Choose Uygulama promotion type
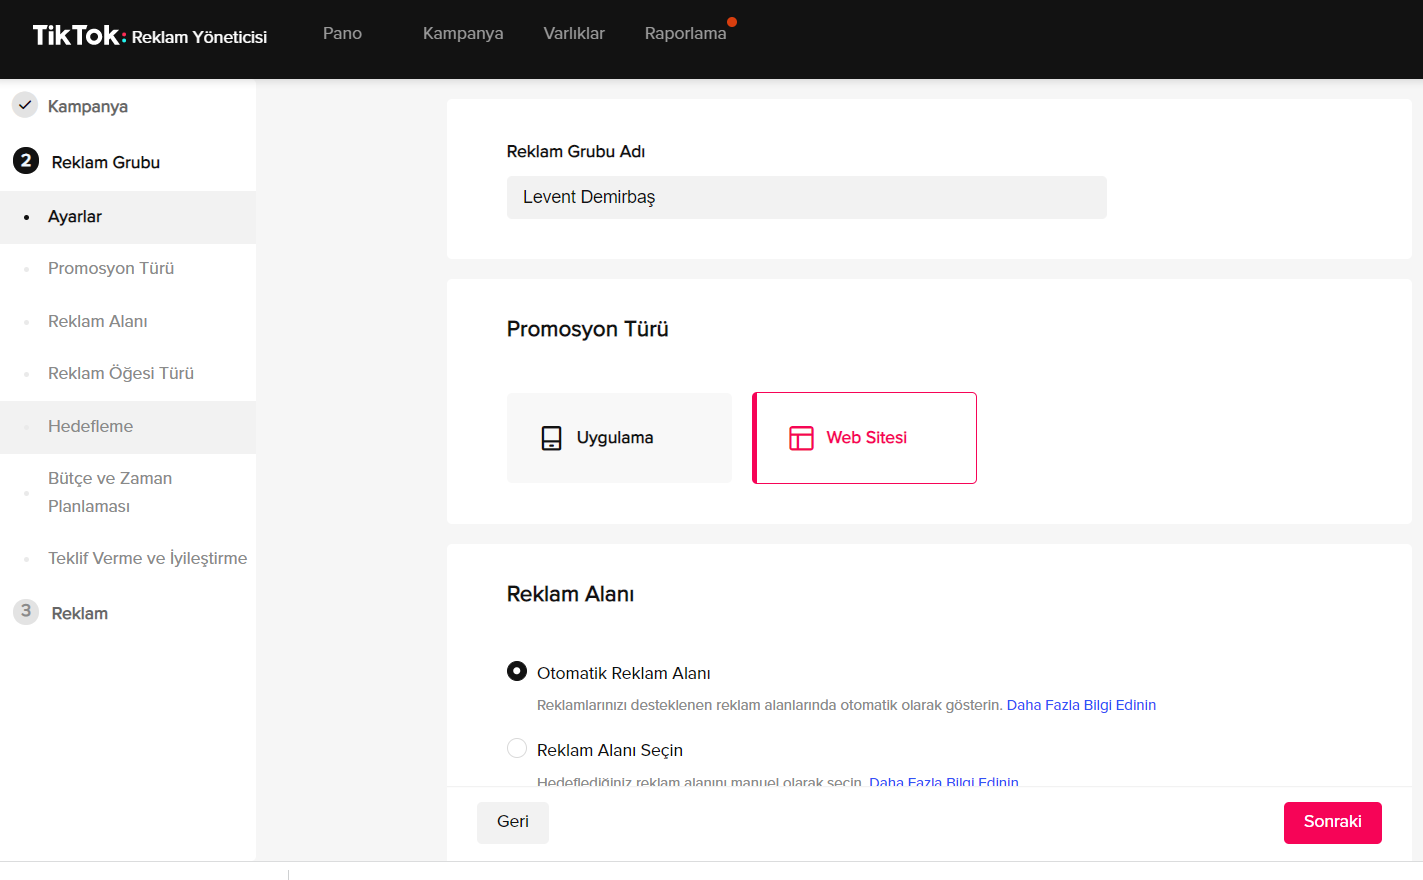 [x=619, y=438]
